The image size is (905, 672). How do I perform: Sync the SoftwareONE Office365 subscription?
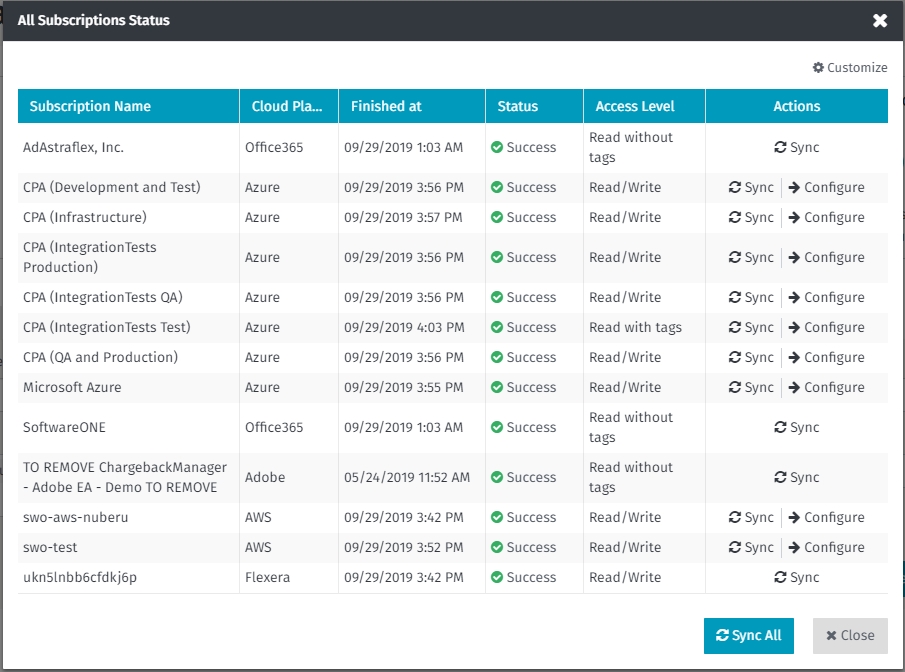tap(796, 427)
